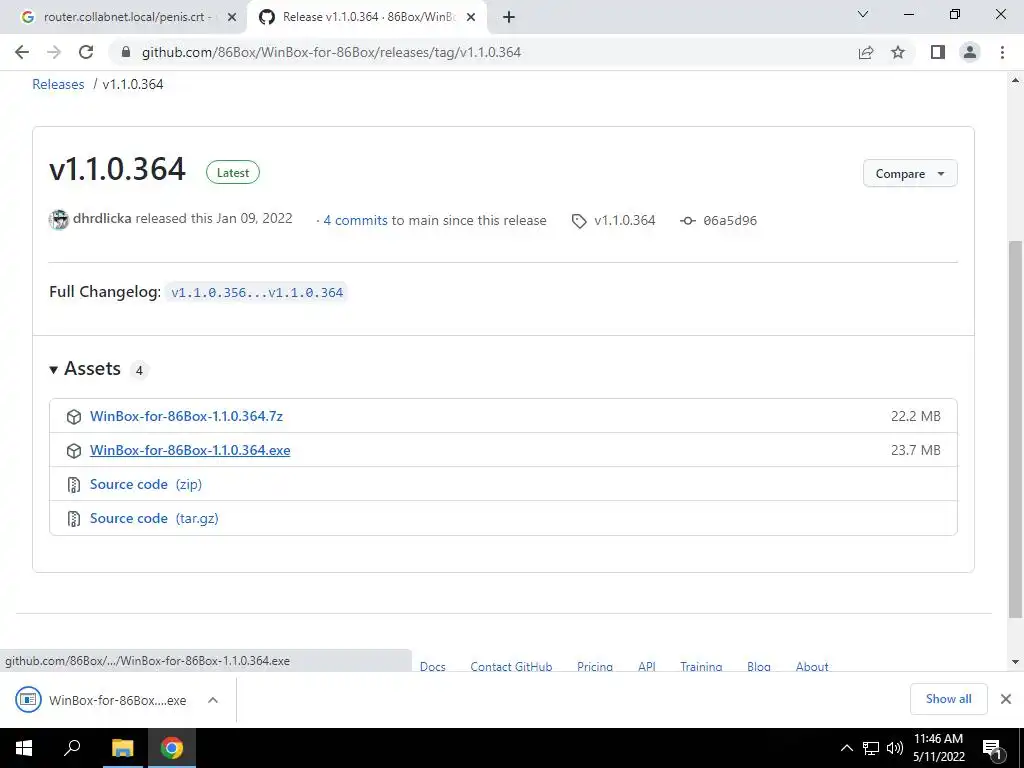
Task: View site security padlock info
Action: click(126, 52)
